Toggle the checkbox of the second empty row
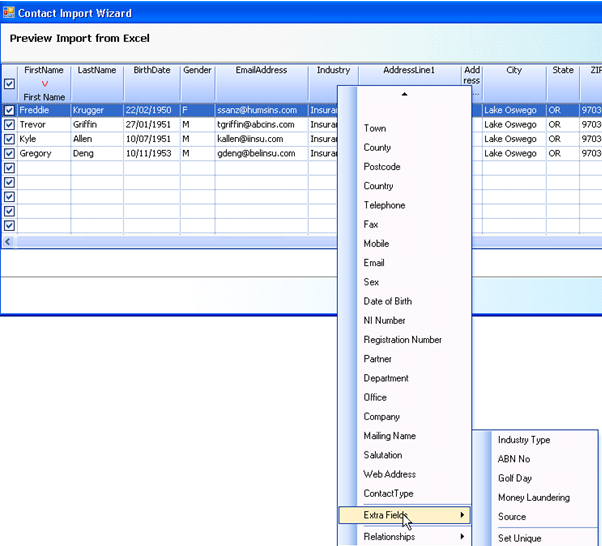Screen dimensions: 602x546 pos(9,182)
